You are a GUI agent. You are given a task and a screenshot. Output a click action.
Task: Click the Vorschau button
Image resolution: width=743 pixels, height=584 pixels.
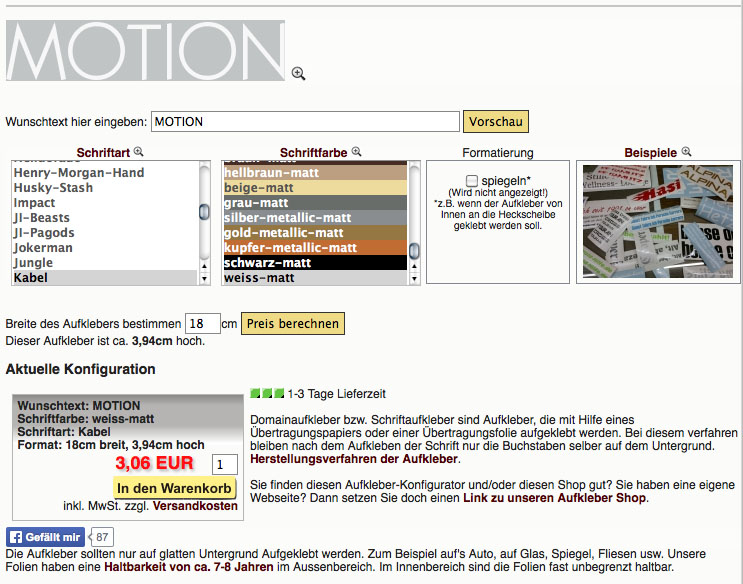496,122
